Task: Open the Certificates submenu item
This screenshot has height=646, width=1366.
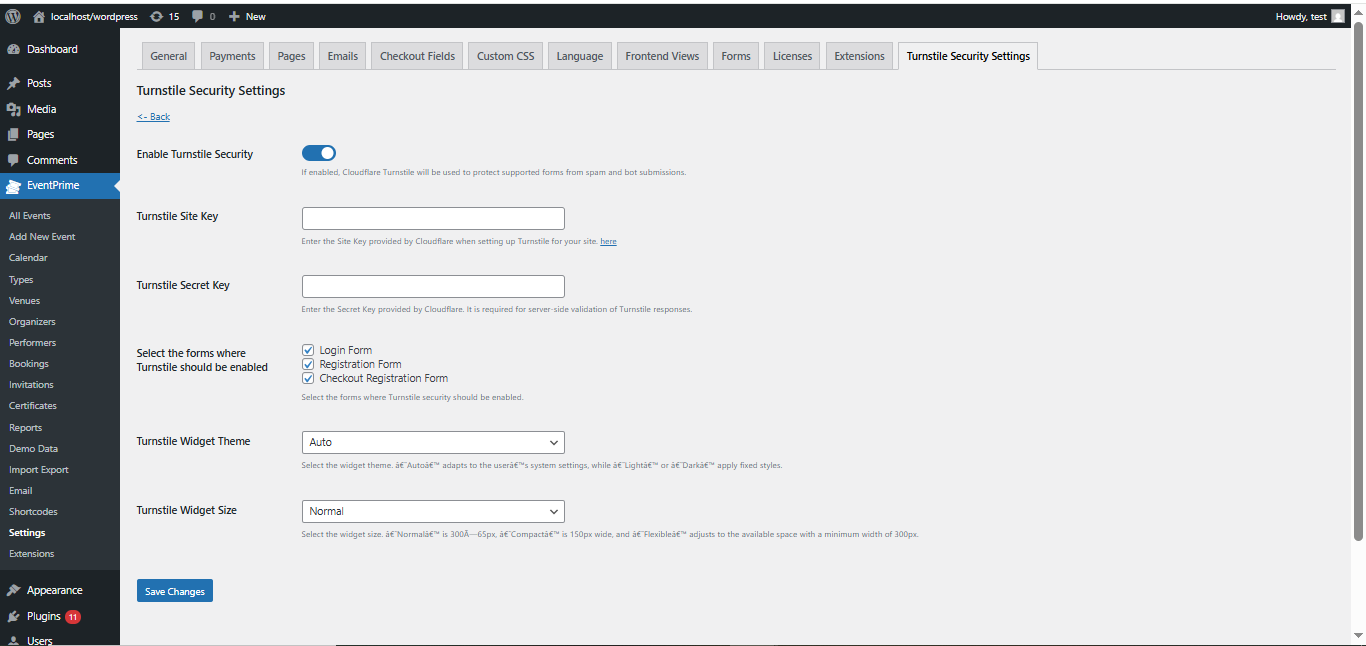Action: tap(33, 406)
